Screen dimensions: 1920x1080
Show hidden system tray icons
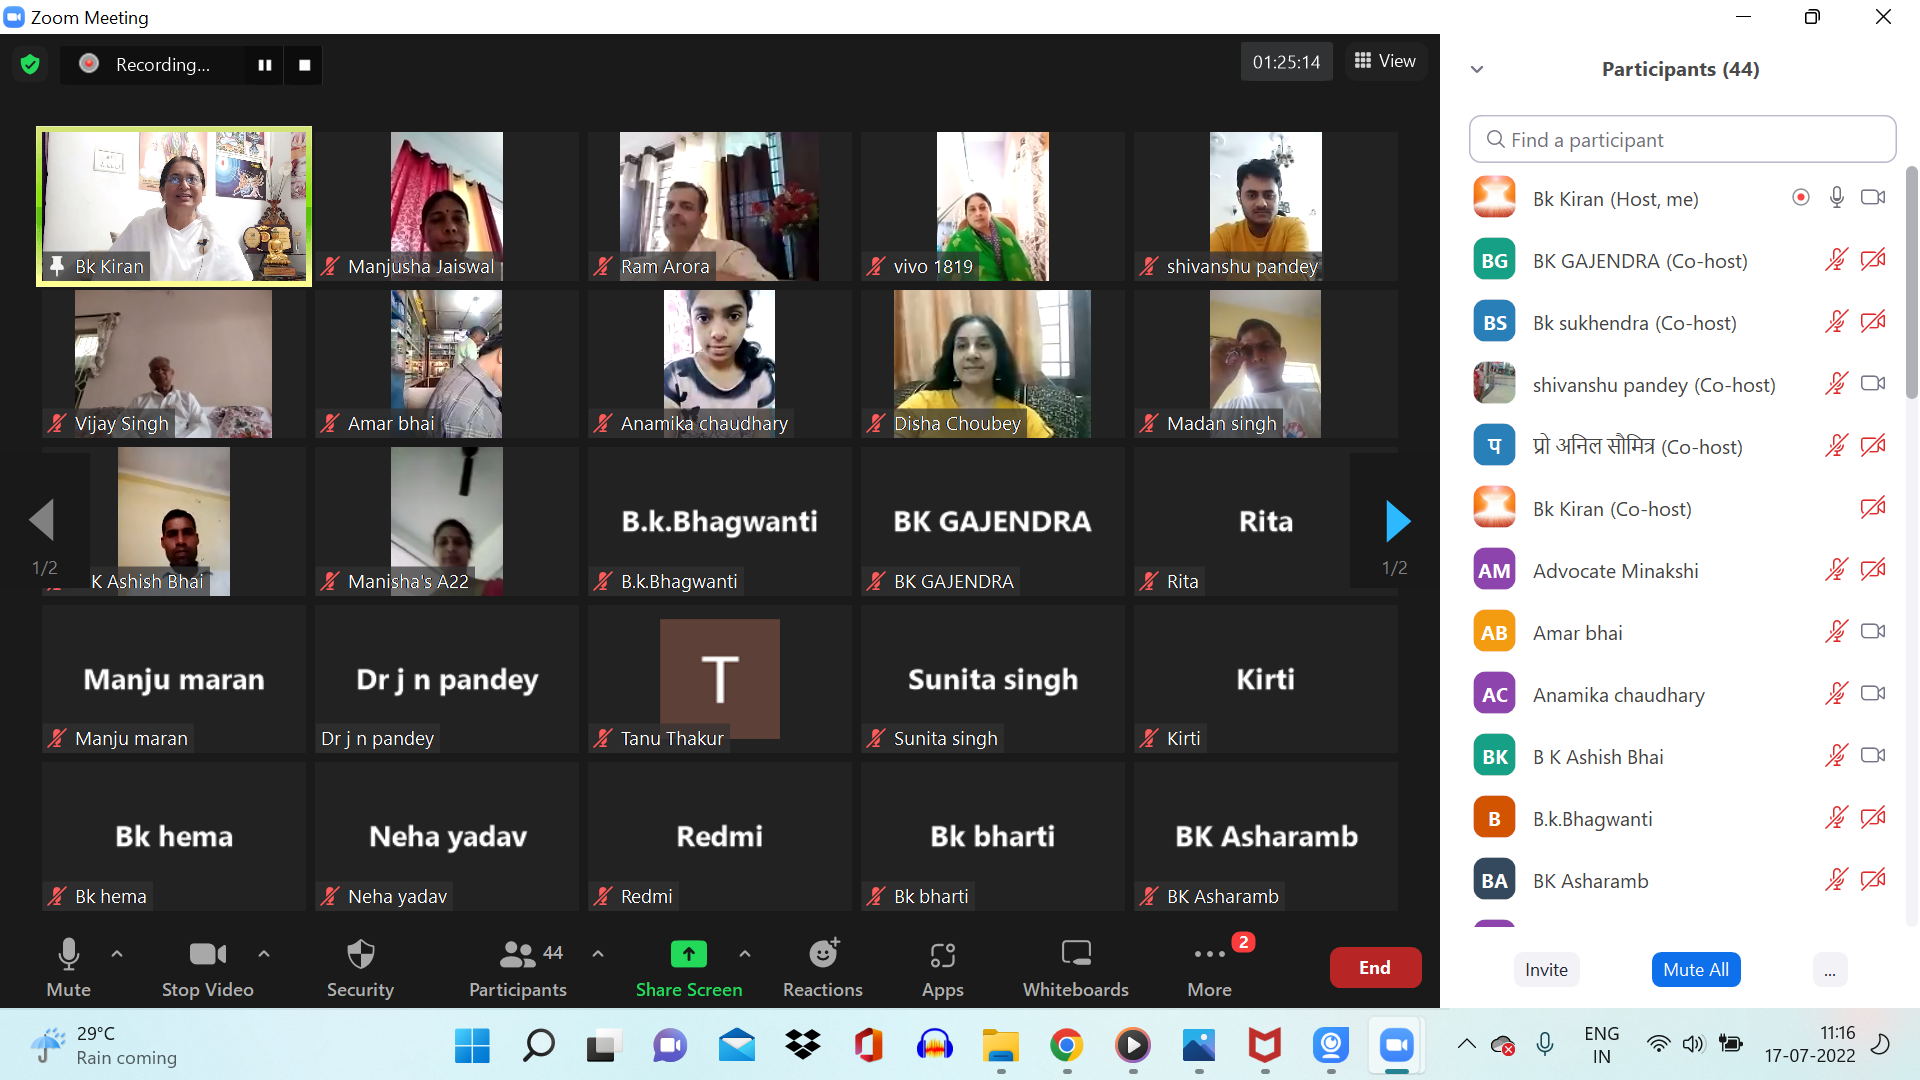[1467, 1044]
